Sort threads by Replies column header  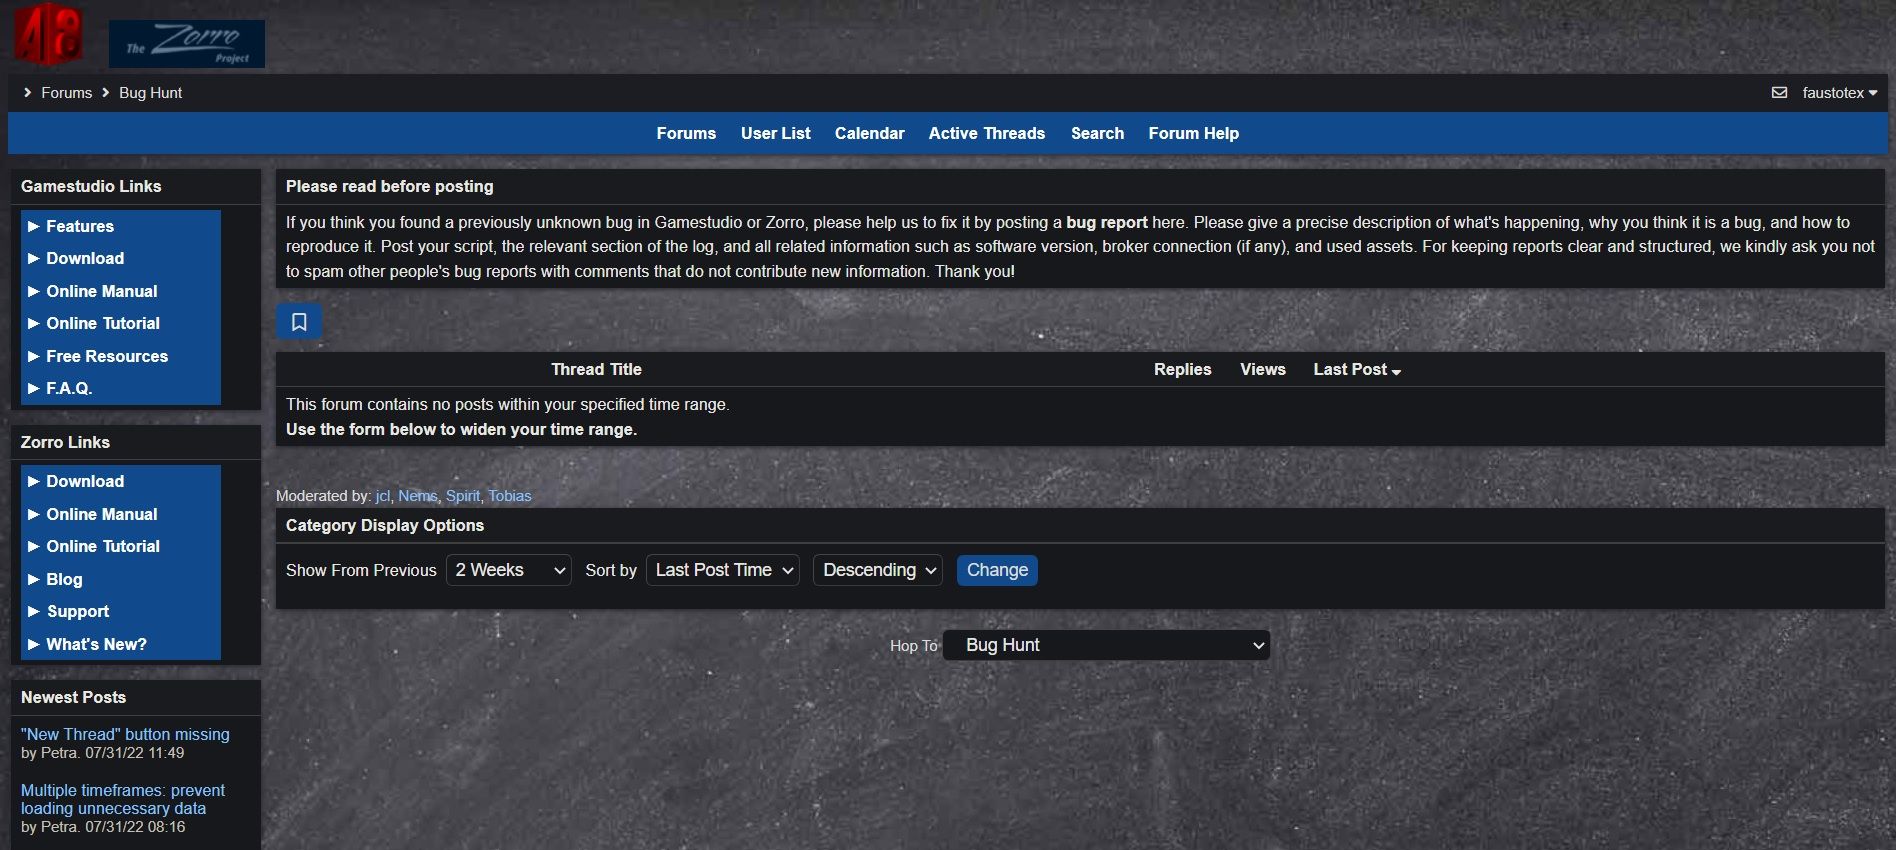point(1182,369)
